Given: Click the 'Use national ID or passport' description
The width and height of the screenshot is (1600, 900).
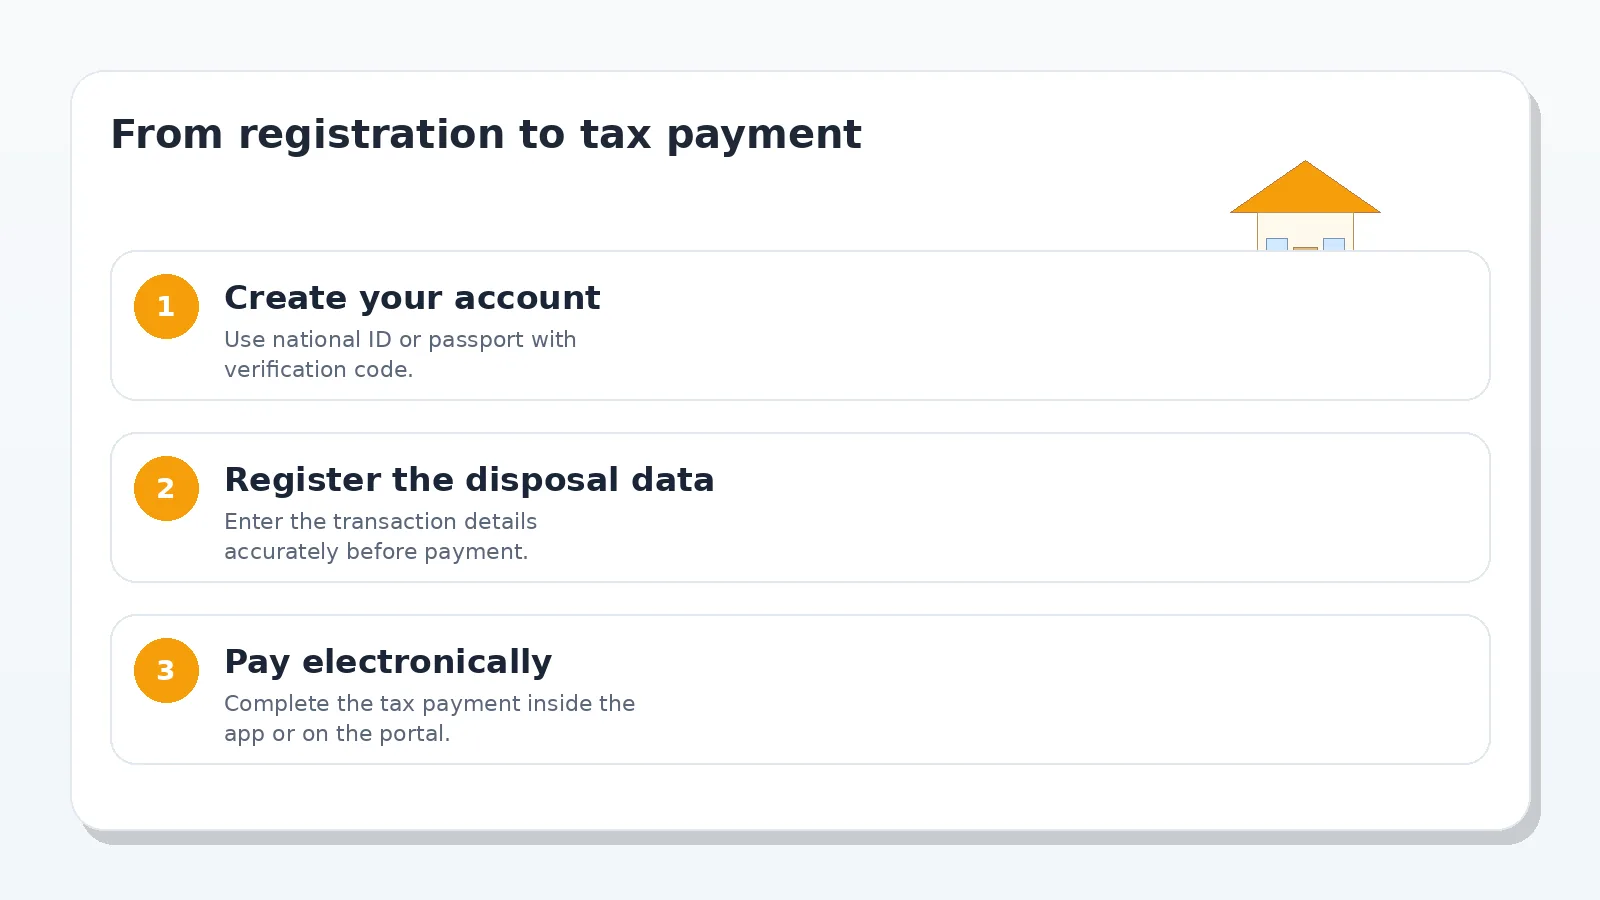Looking at the screenshot, I should (400, 354).
